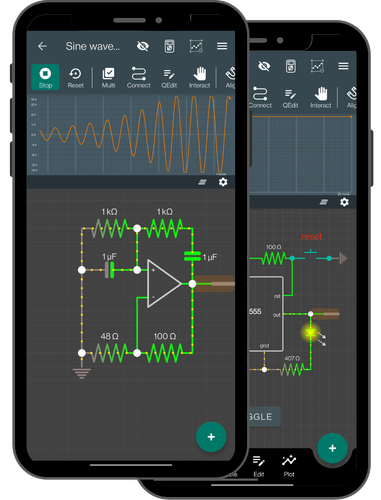The image size is (381, 500).
Task: Choose the QEdit tool on front phone
Action: (169, 78)
